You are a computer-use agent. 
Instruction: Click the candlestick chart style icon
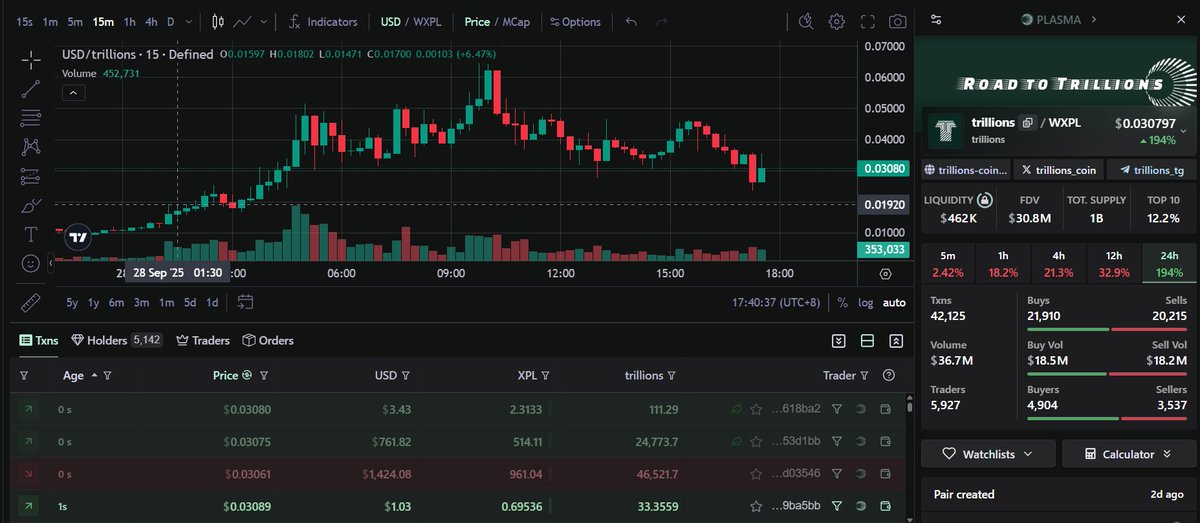point(219,21)
